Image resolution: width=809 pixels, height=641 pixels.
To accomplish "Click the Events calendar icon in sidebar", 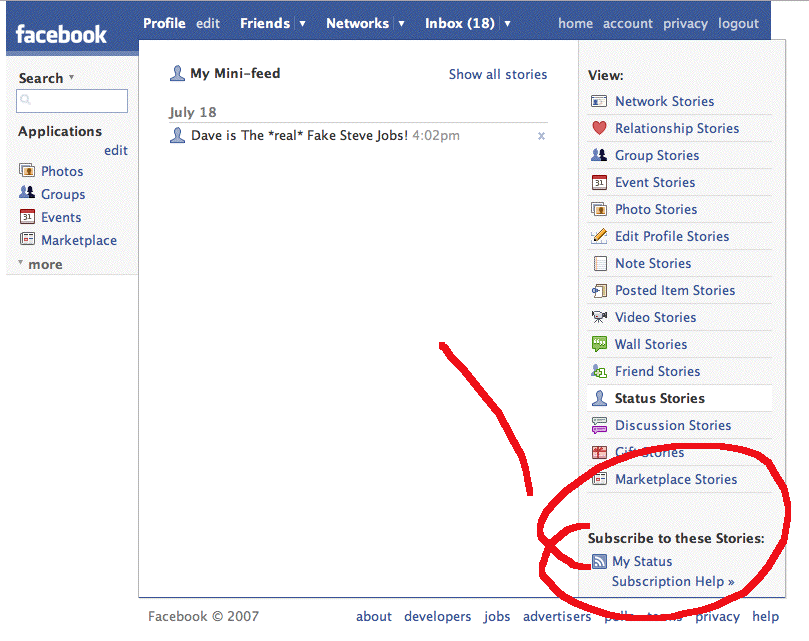I will pyautogui.click(x=27, y=217).
